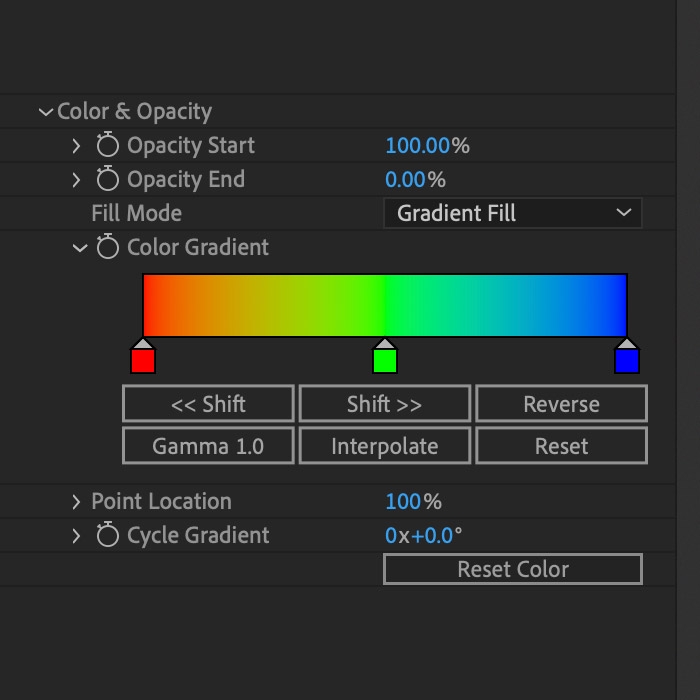Image resolution: width=700 pixels, height=700 pixels.
Task: Collapse the Color & Opacity group
Action: point(46,112)
